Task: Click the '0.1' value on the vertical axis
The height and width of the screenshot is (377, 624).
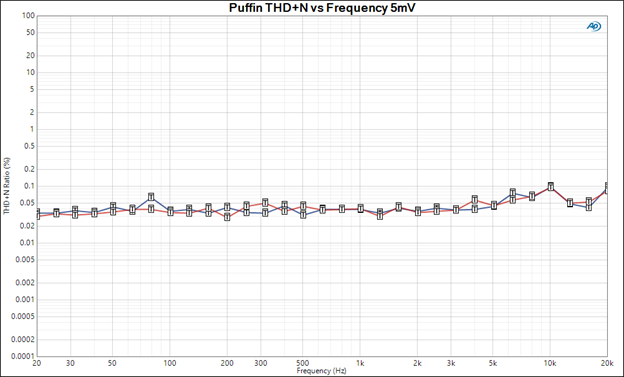Action: [x=30, y=186]
